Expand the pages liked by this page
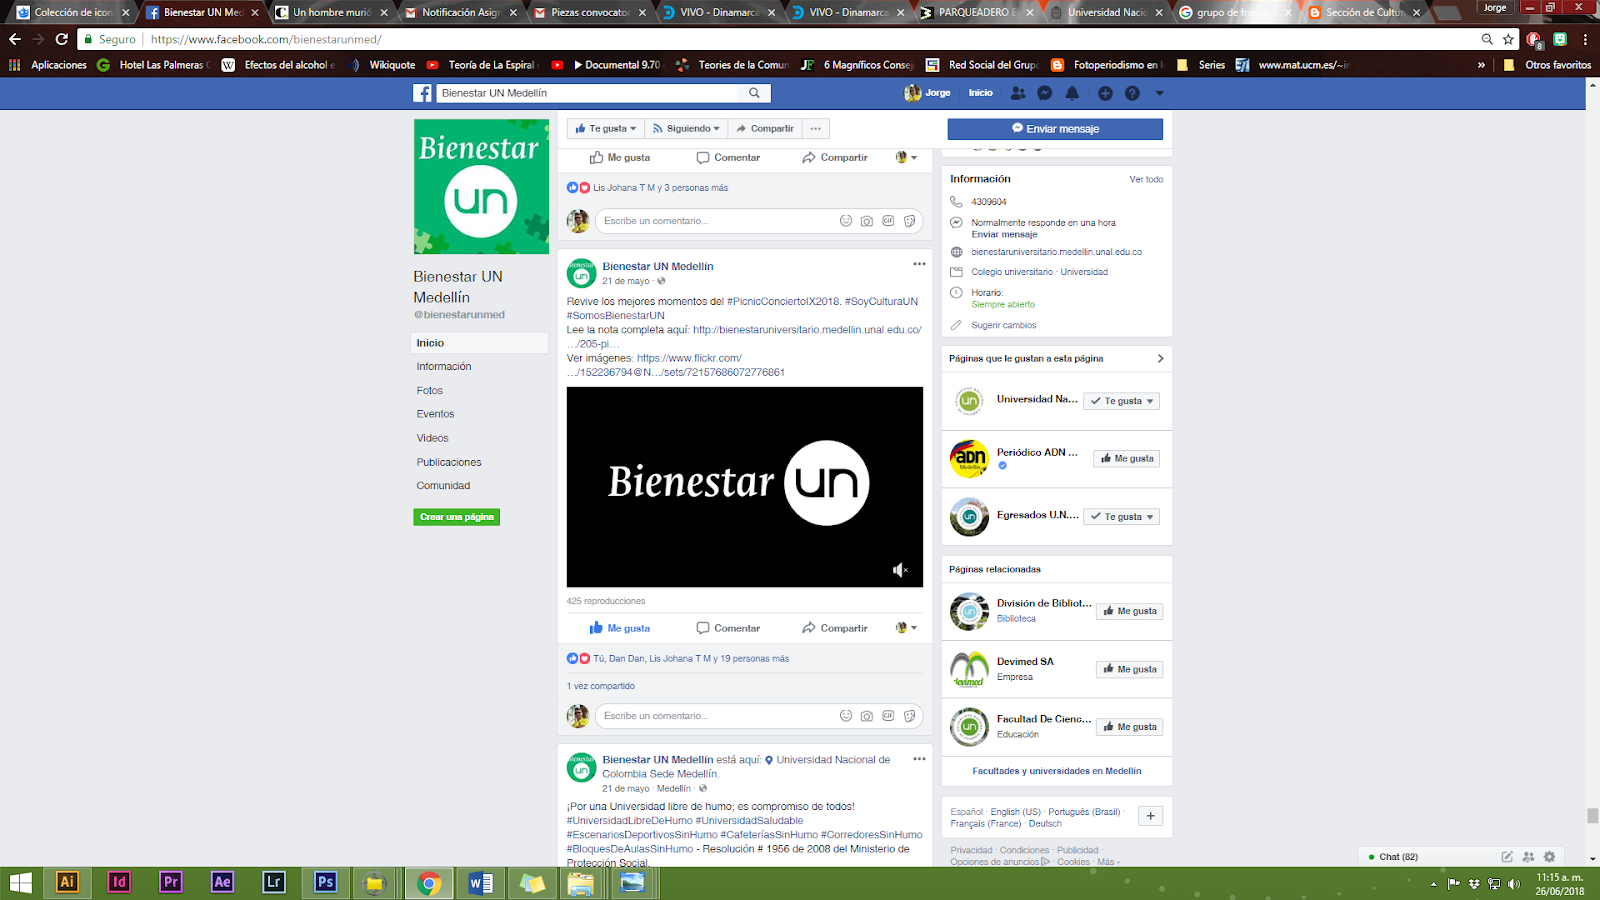Viewport: 1600px width, 900px height. [x=1160, y=358]
